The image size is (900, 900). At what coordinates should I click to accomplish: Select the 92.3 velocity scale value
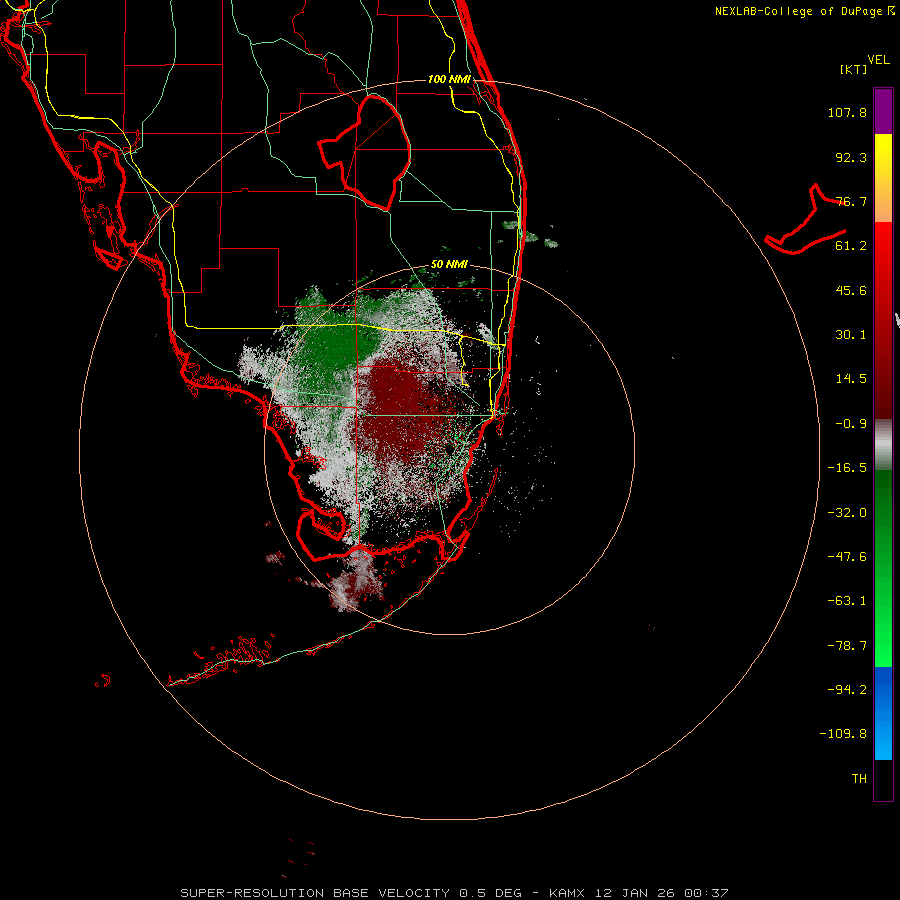tap(851, 157)
